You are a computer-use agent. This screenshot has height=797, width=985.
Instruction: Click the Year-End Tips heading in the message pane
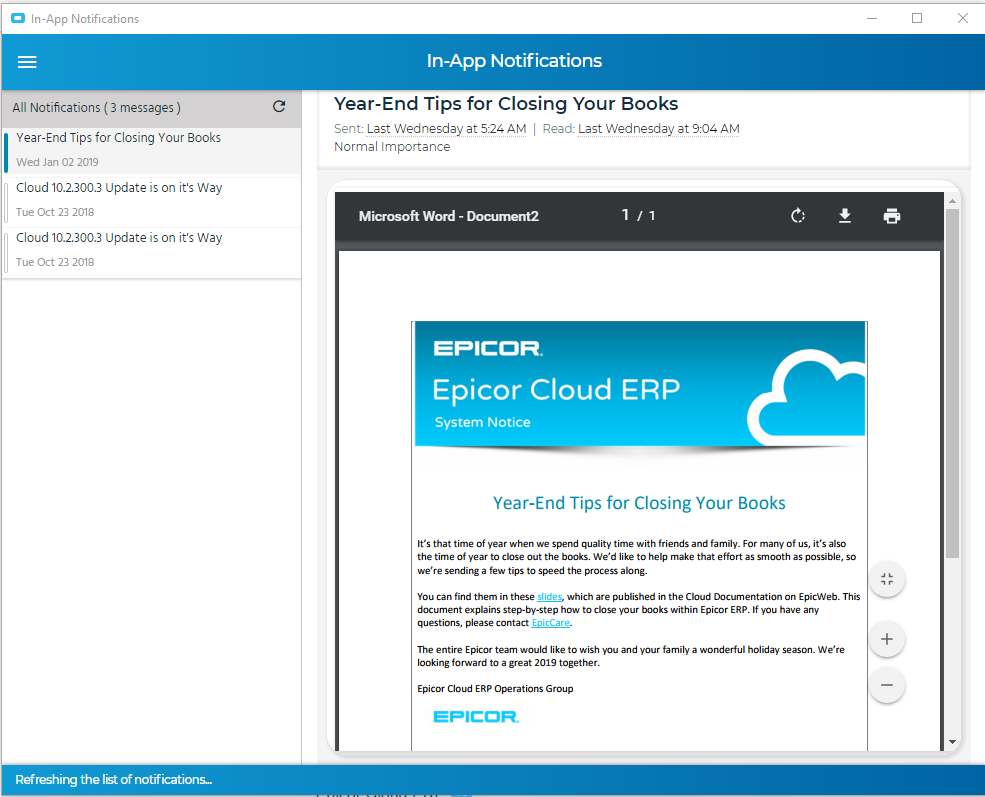point(506,104)
